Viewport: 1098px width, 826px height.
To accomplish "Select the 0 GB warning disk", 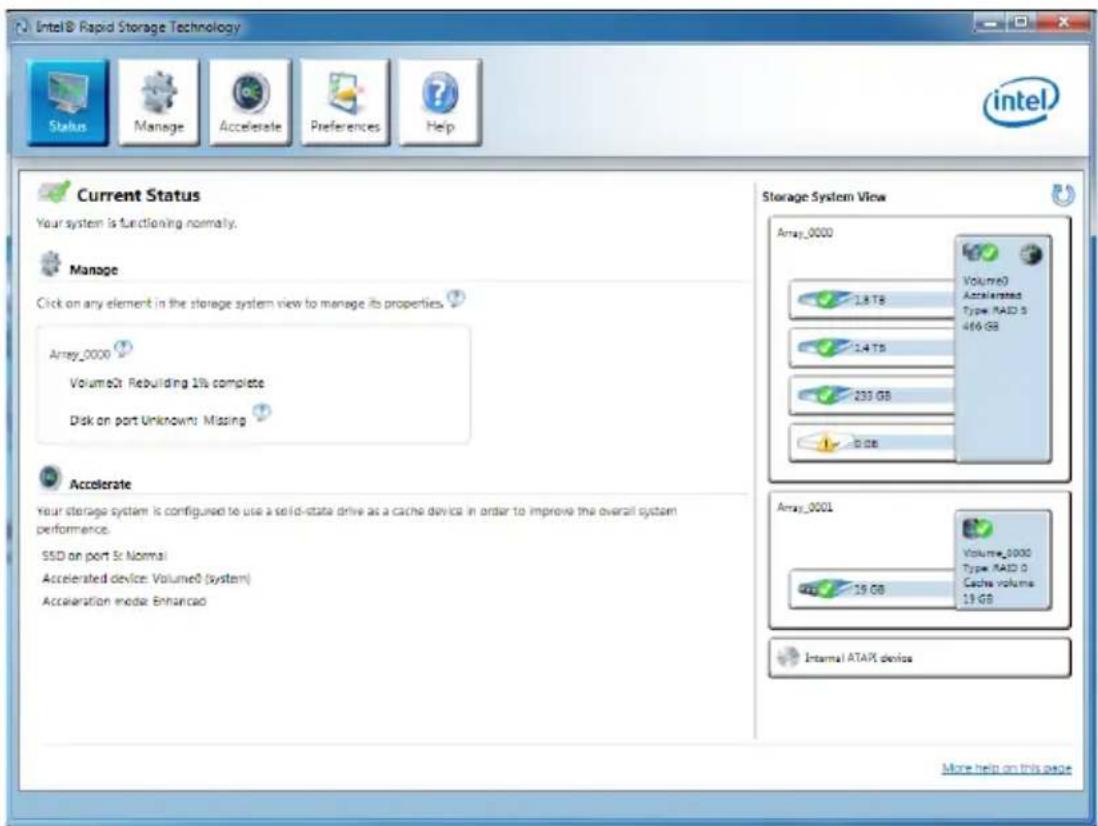I will tap(873, 443).
